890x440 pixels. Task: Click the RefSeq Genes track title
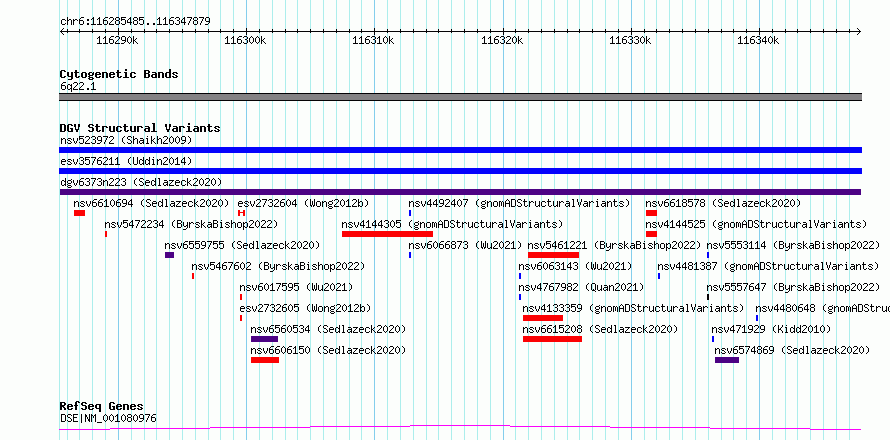pyautogui.click(x=102, y=407)
